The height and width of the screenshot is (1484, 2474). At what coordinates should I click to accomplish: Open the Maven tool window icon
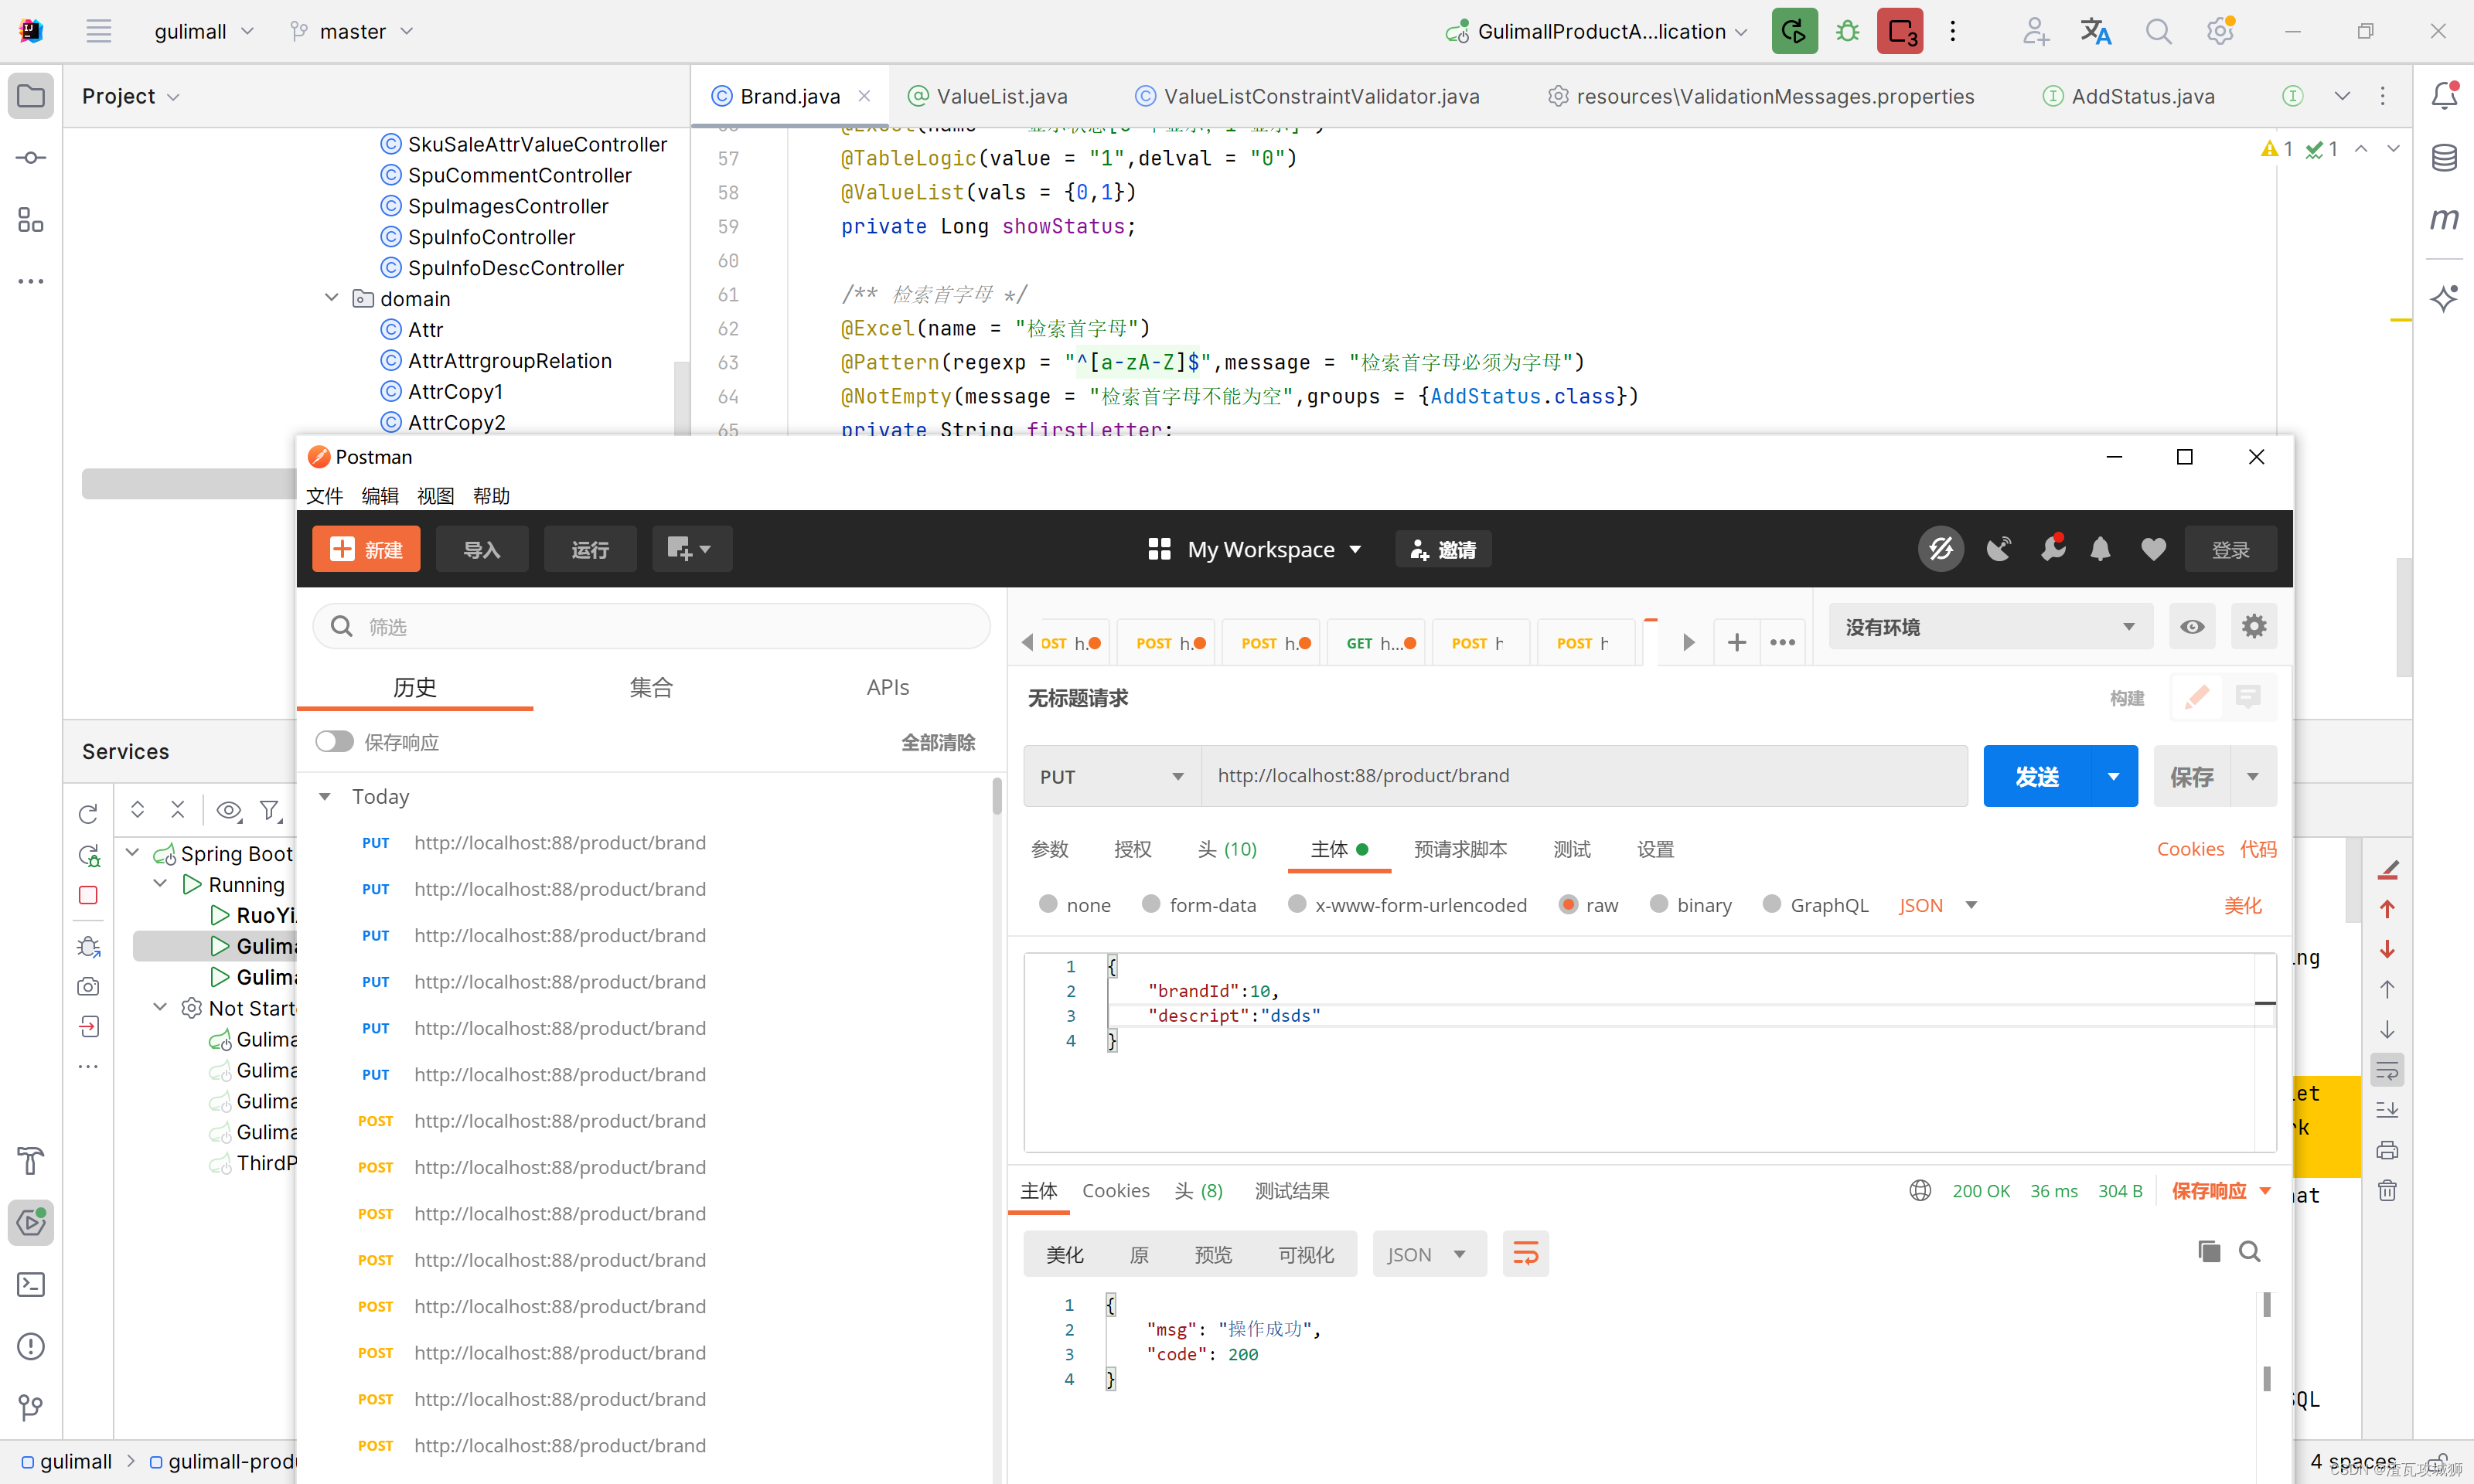[x=2444, y=218]
